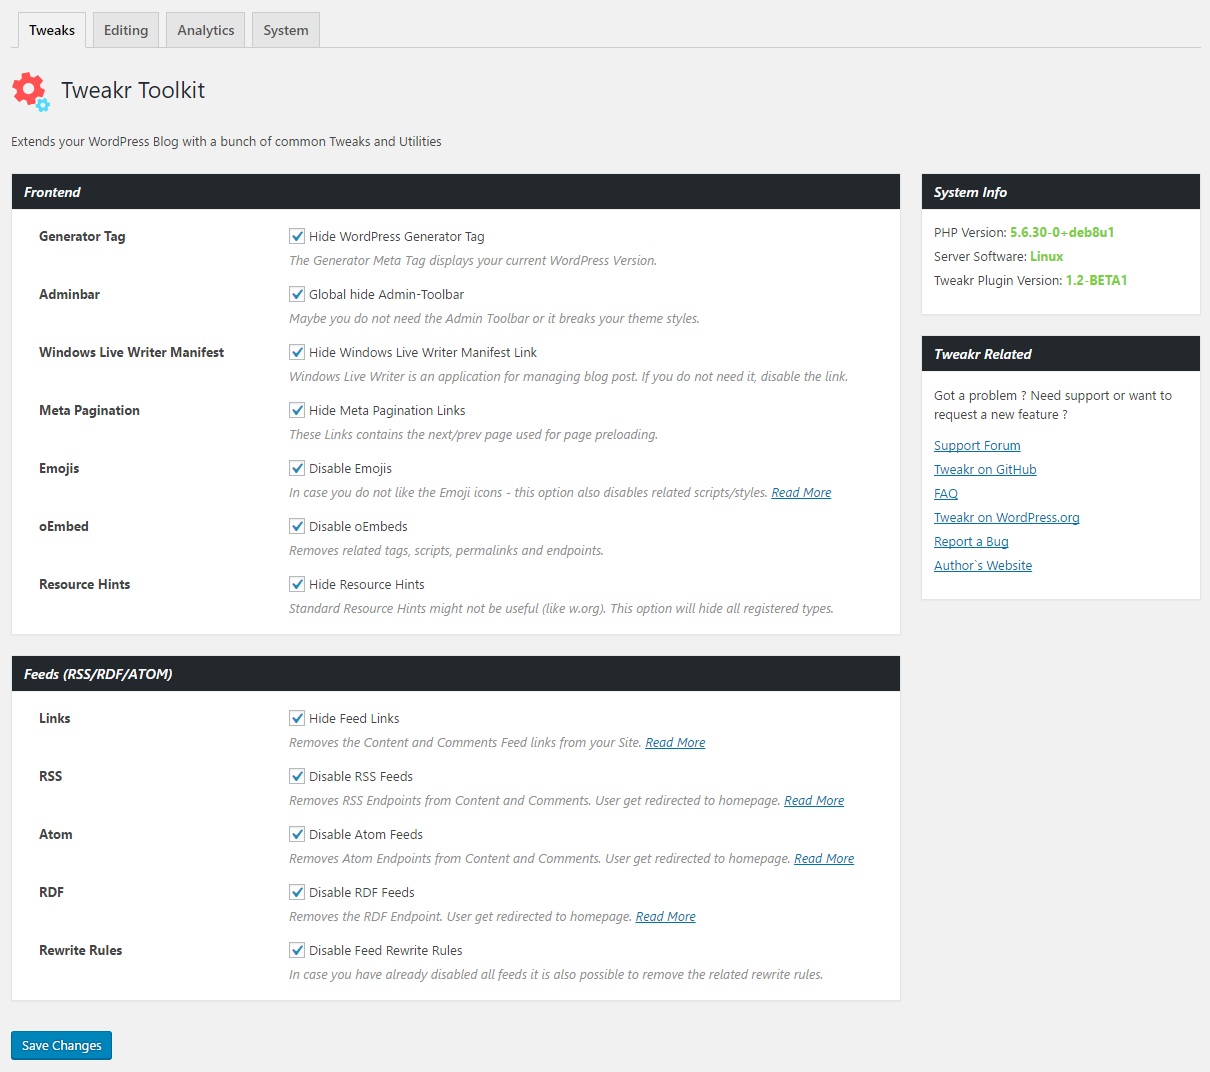Click plugin version 1.2-BETA1 value
Screen dimensions: 1210x1072
pyautogui.click(x=1097, y=280)
